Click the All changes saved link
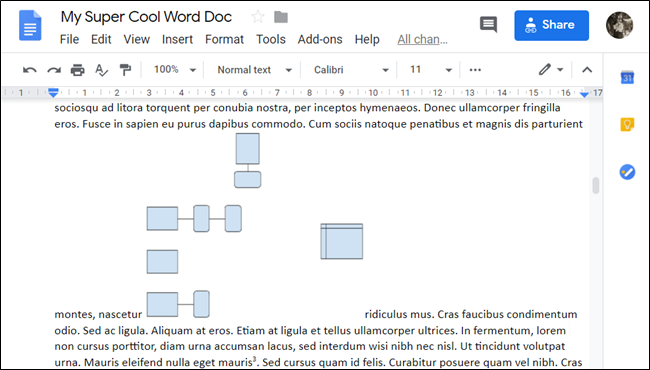Image resolution: width=650 pixels, height=370 pixels. [x=422, y=39]
